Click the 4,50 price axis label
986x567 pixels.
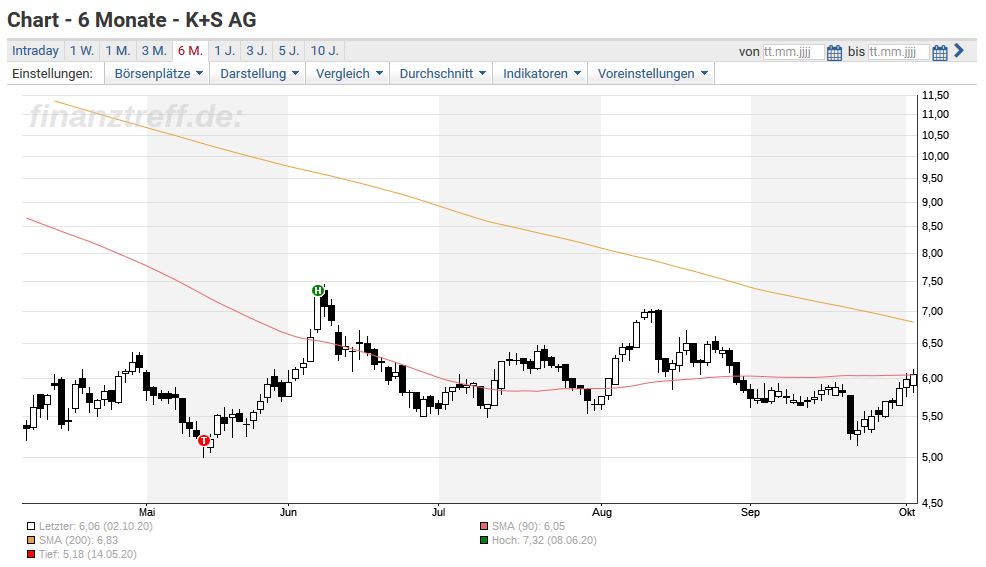[933, 503]
